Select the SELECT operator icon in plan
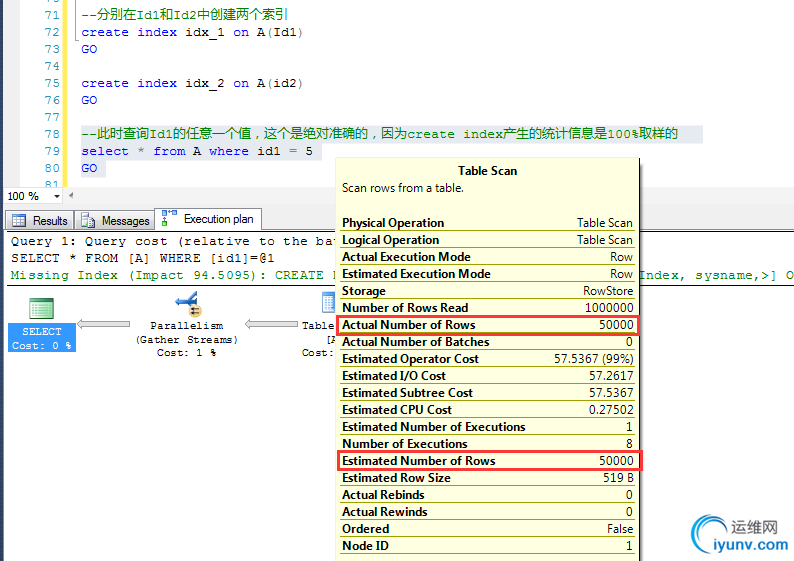 42,308
